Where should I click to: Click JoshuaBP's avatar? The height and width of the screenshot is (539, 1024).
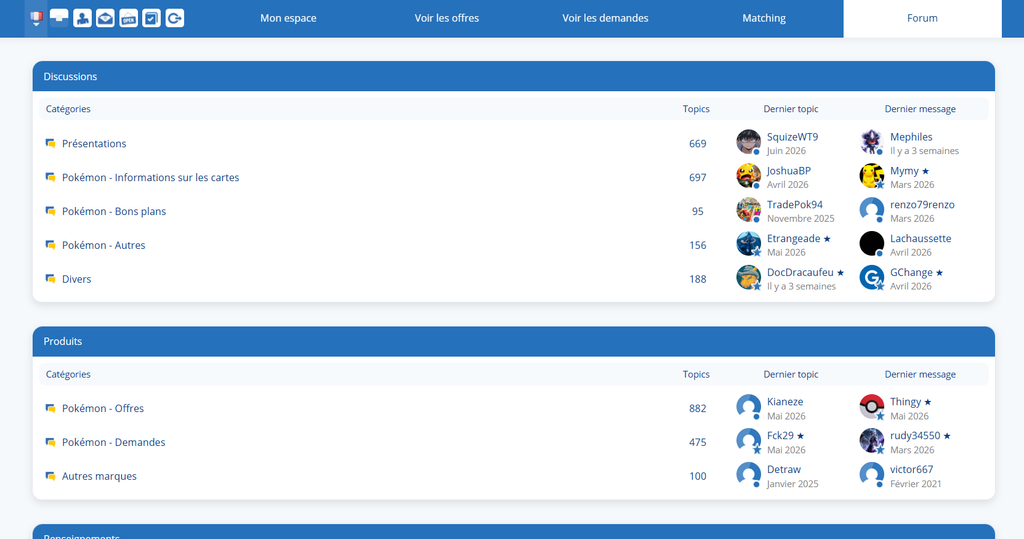[748, 176]
